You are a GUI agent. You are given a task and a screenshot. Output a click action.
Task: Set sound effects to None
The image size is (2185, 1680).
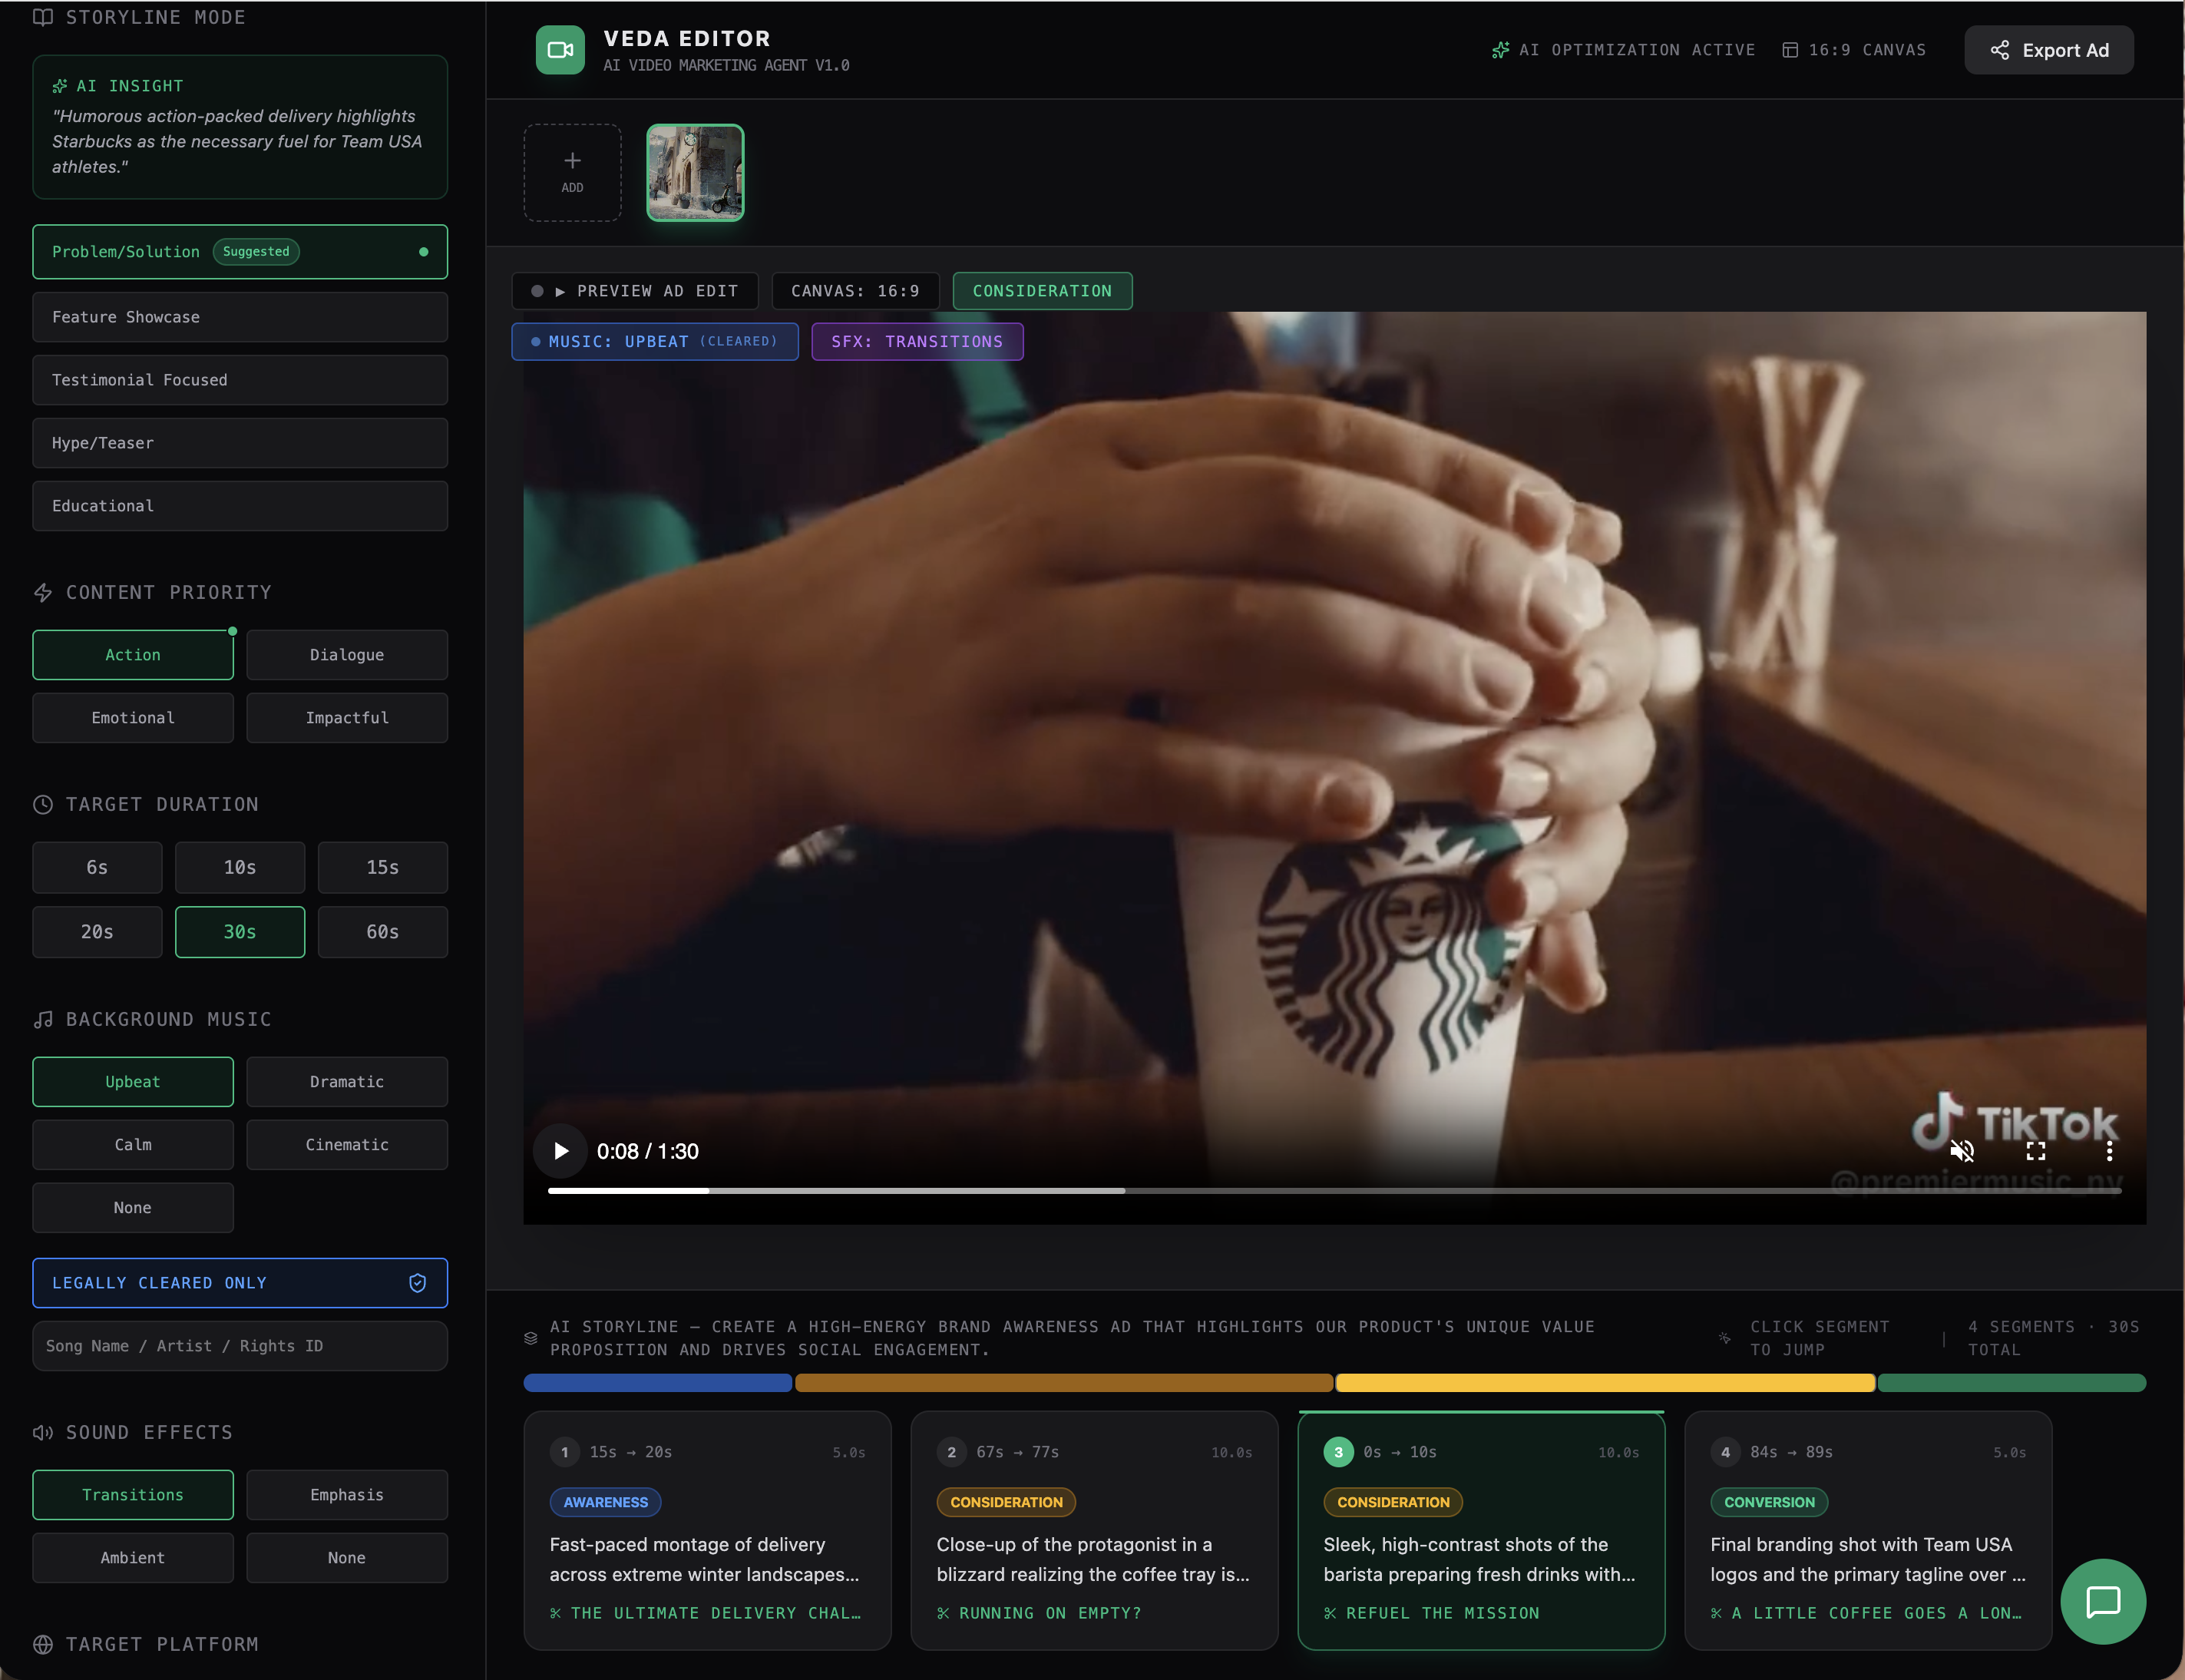[x=347, y=1558]
